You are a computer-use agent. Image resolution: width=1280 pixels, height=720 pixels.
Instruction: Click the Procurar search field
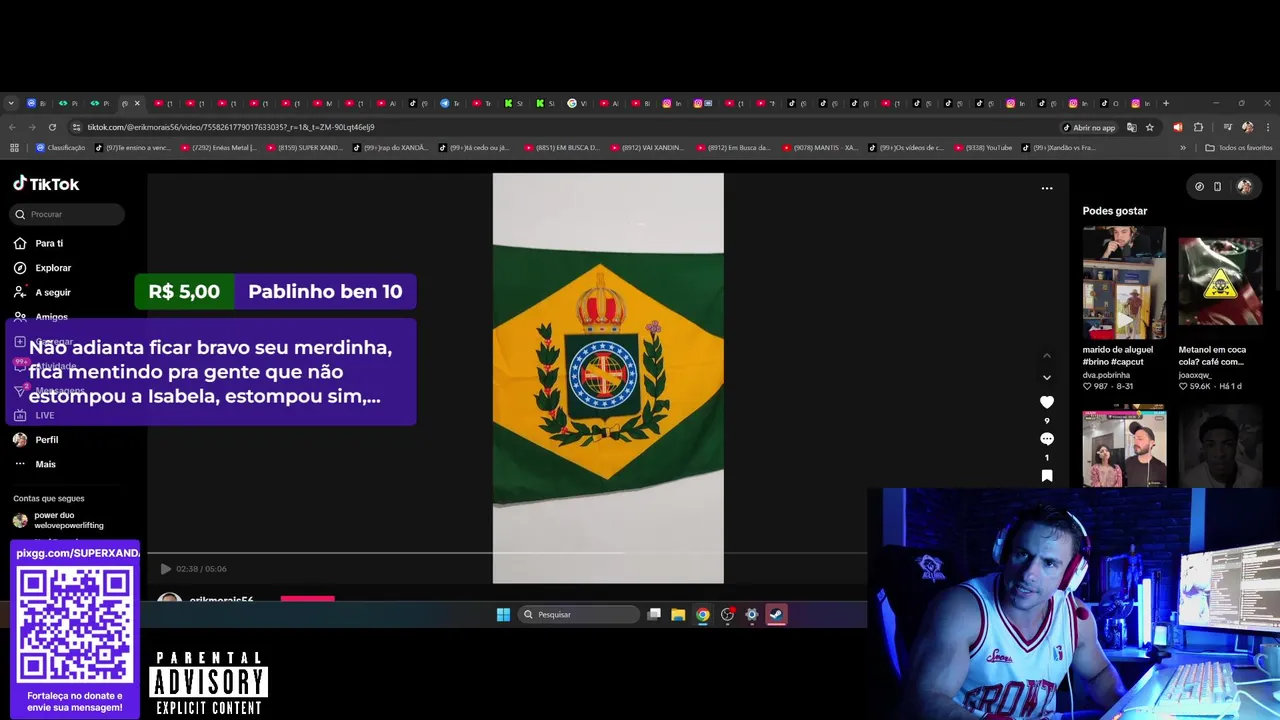tap(68, 214)
